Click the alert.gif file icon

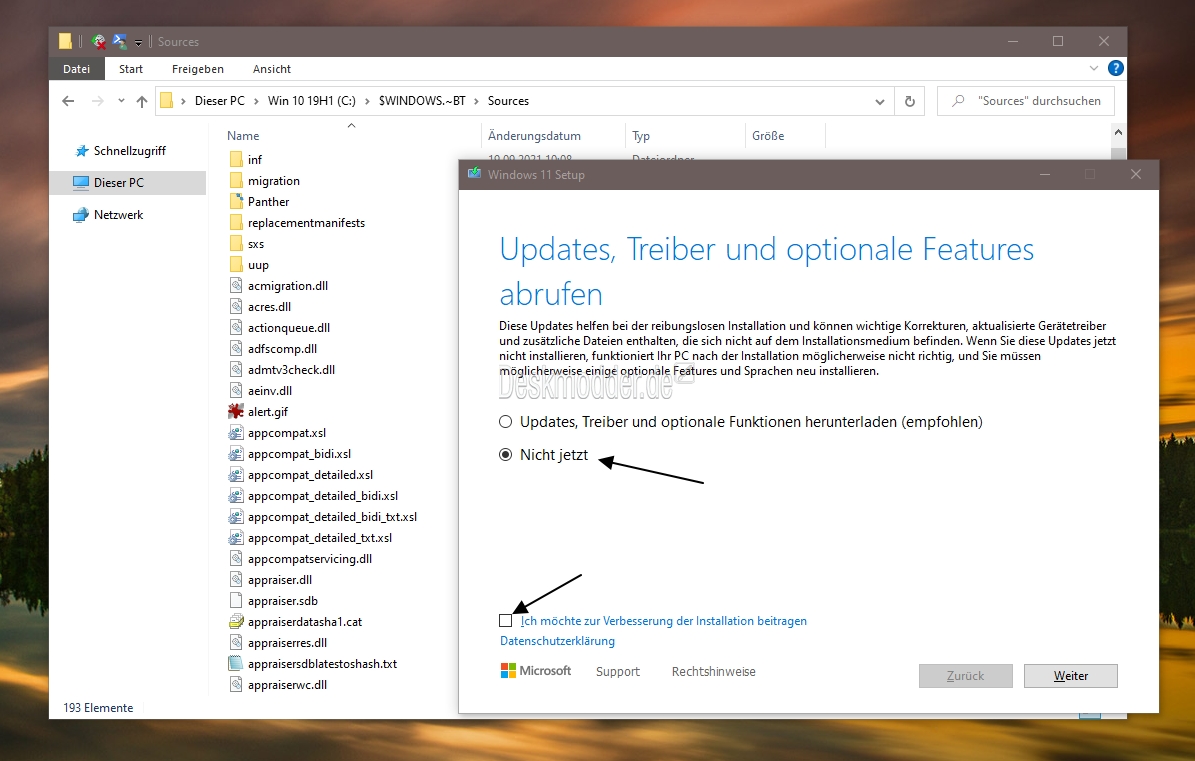pyautogui.click(x=236, y=411)
